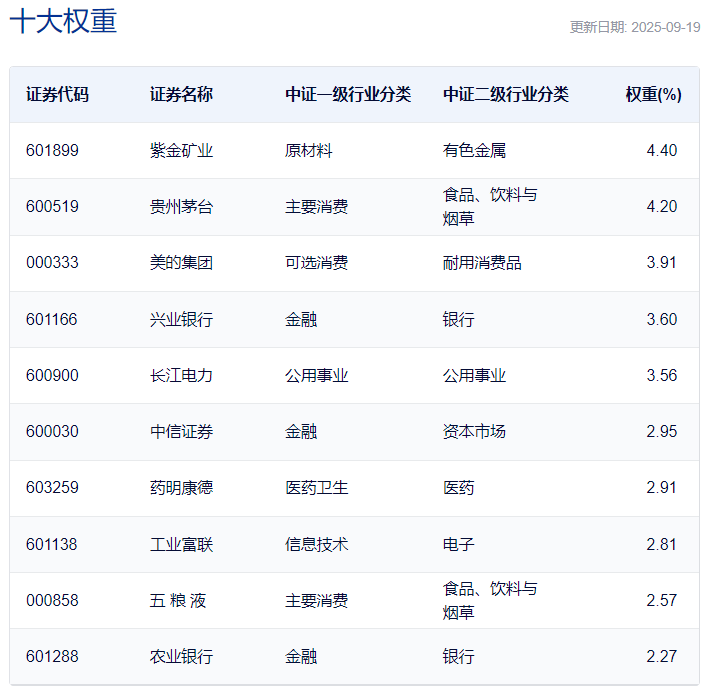
Task: Select the security code 600900
Action: [x=52, y=375]
